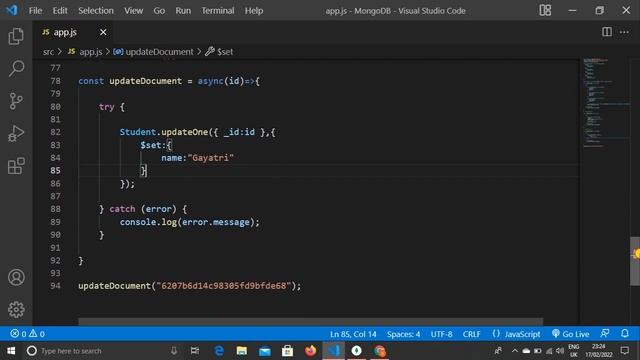The height and width of the screenshot is (360, 640).
Task: Open the Go menu
Action: [x=159, y=11]
